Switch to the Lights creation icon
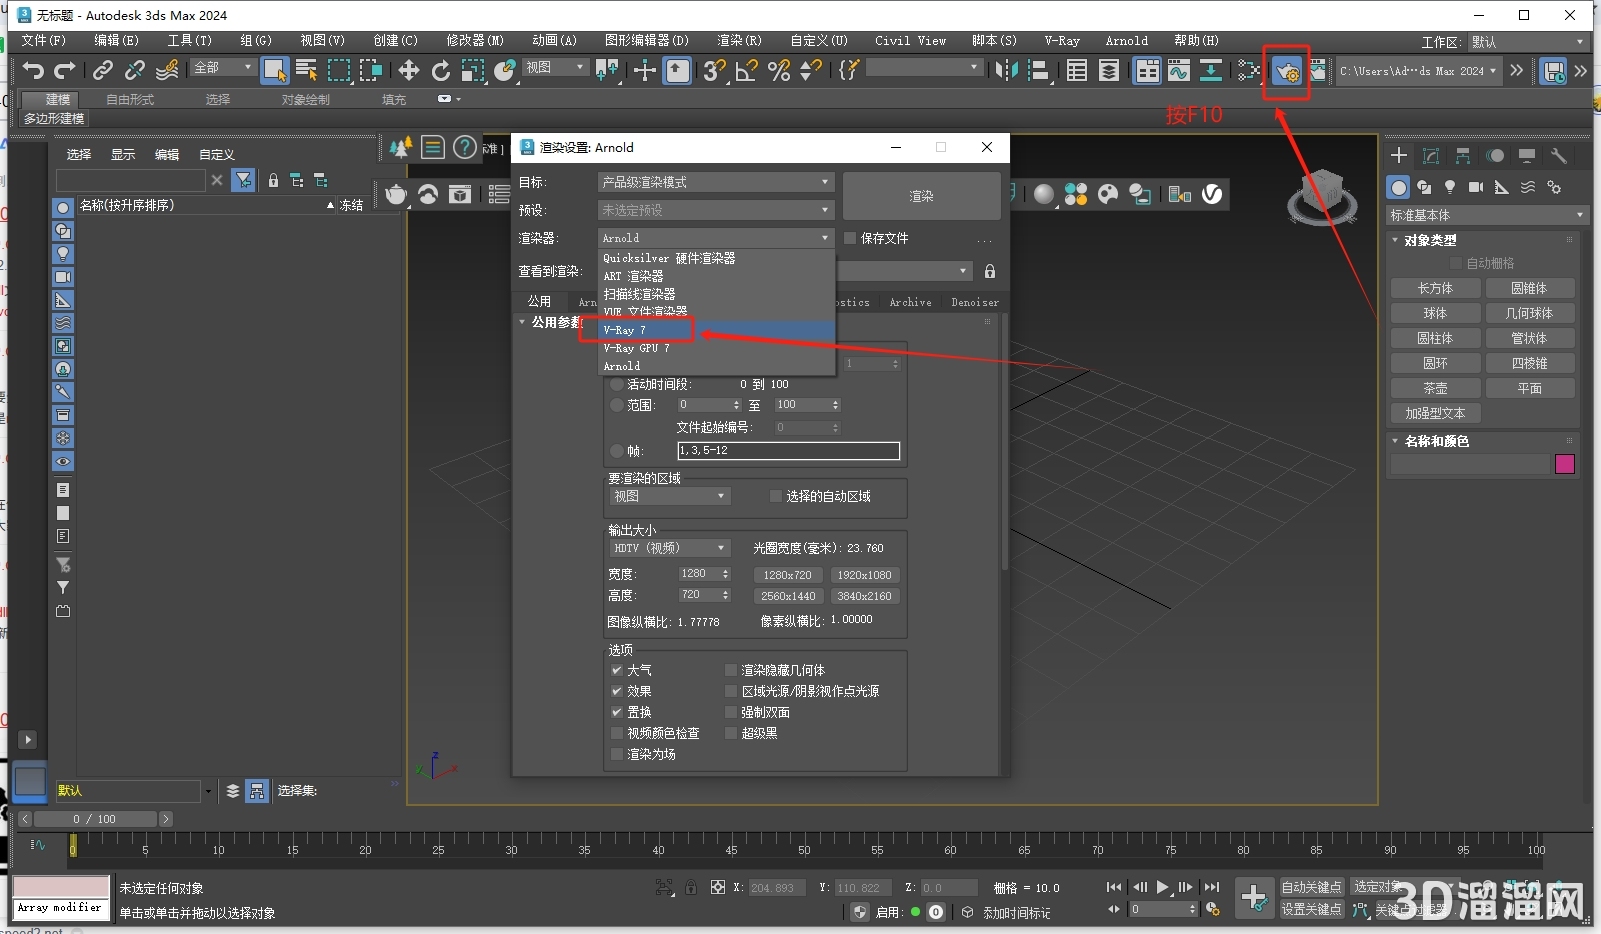 [x=1452, y=188]
